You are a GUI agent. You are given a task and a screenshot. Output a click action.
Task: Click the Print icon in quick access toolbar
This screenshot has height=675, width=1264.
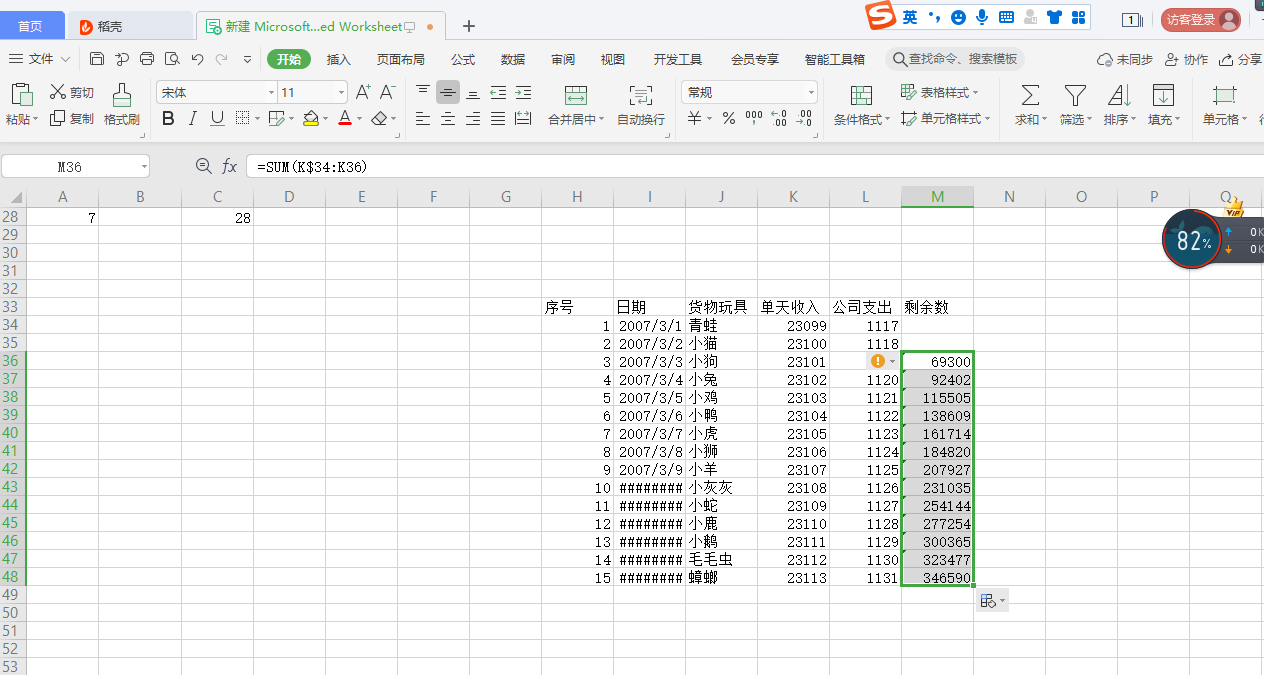(147, 59)
